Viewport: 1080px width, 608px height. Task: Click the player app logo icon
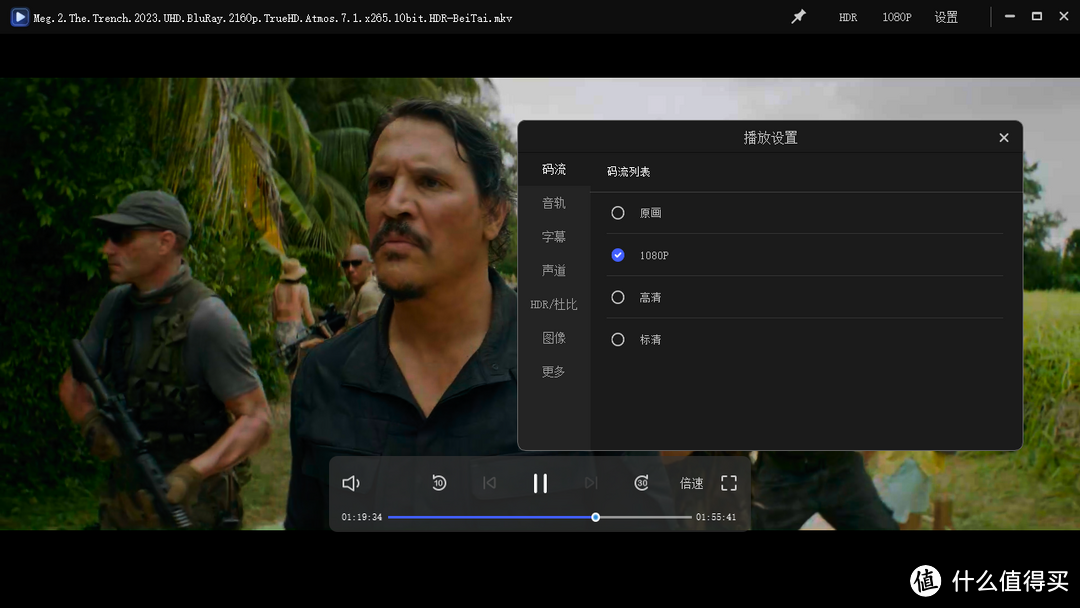(x=19, y=17)
